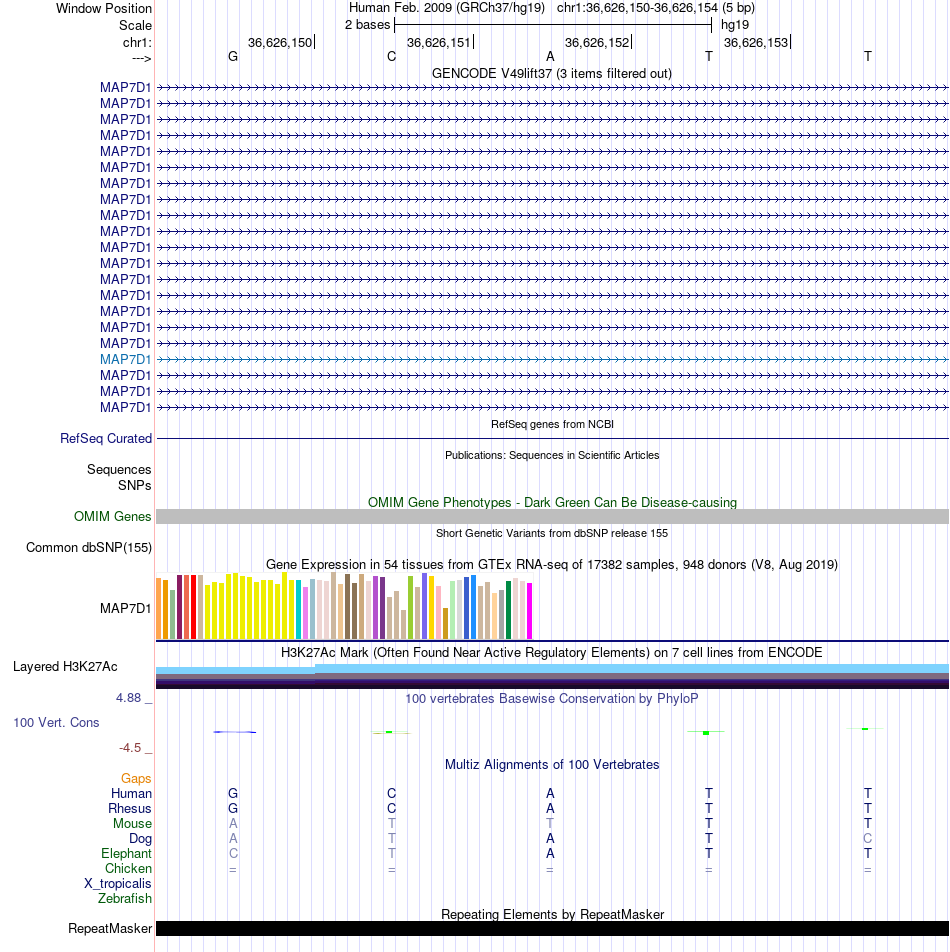Click the RepeatMasker track label
Screen dimensions: 950x952
point(110,929)
